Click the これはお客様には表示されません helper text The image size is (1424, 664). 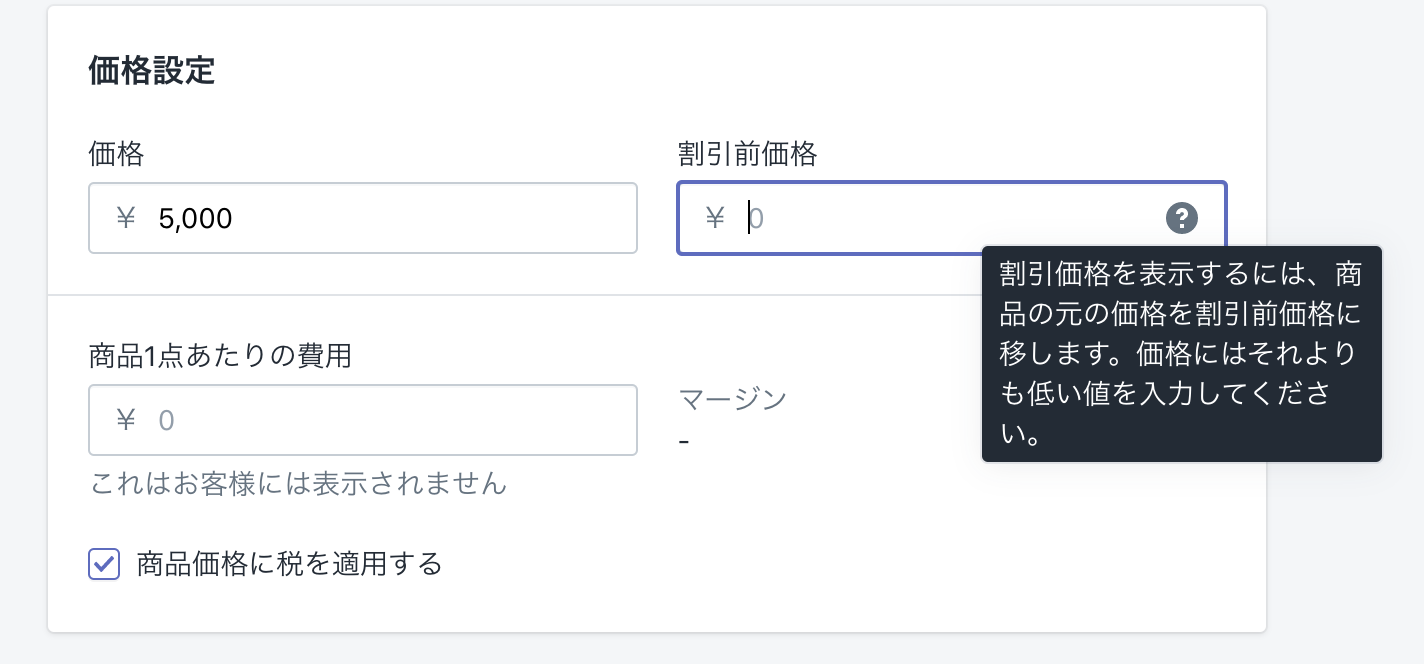pos(298,484)
